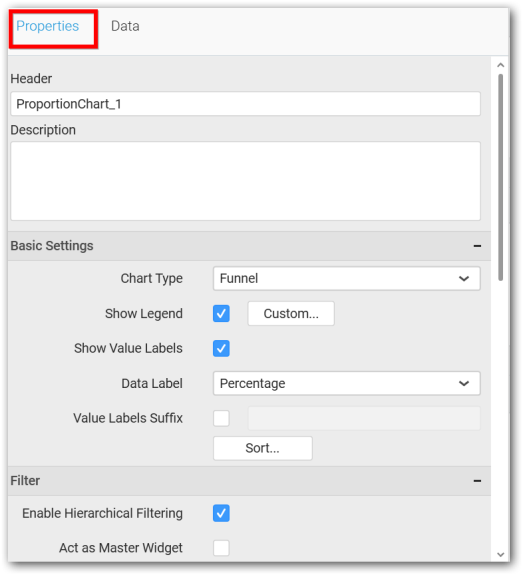Click the vertical scrollbar thumb
Viewport: 523px width, 575px height.
coord(501,177)
